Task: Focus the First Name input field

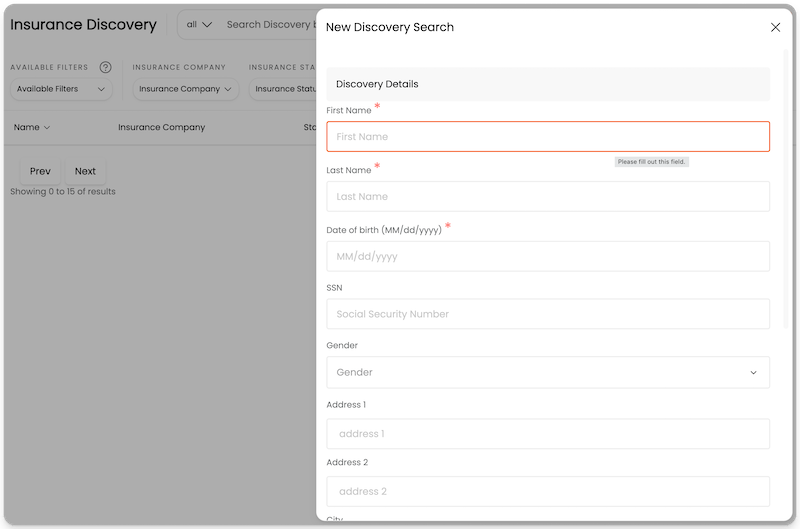Action: 547,136
